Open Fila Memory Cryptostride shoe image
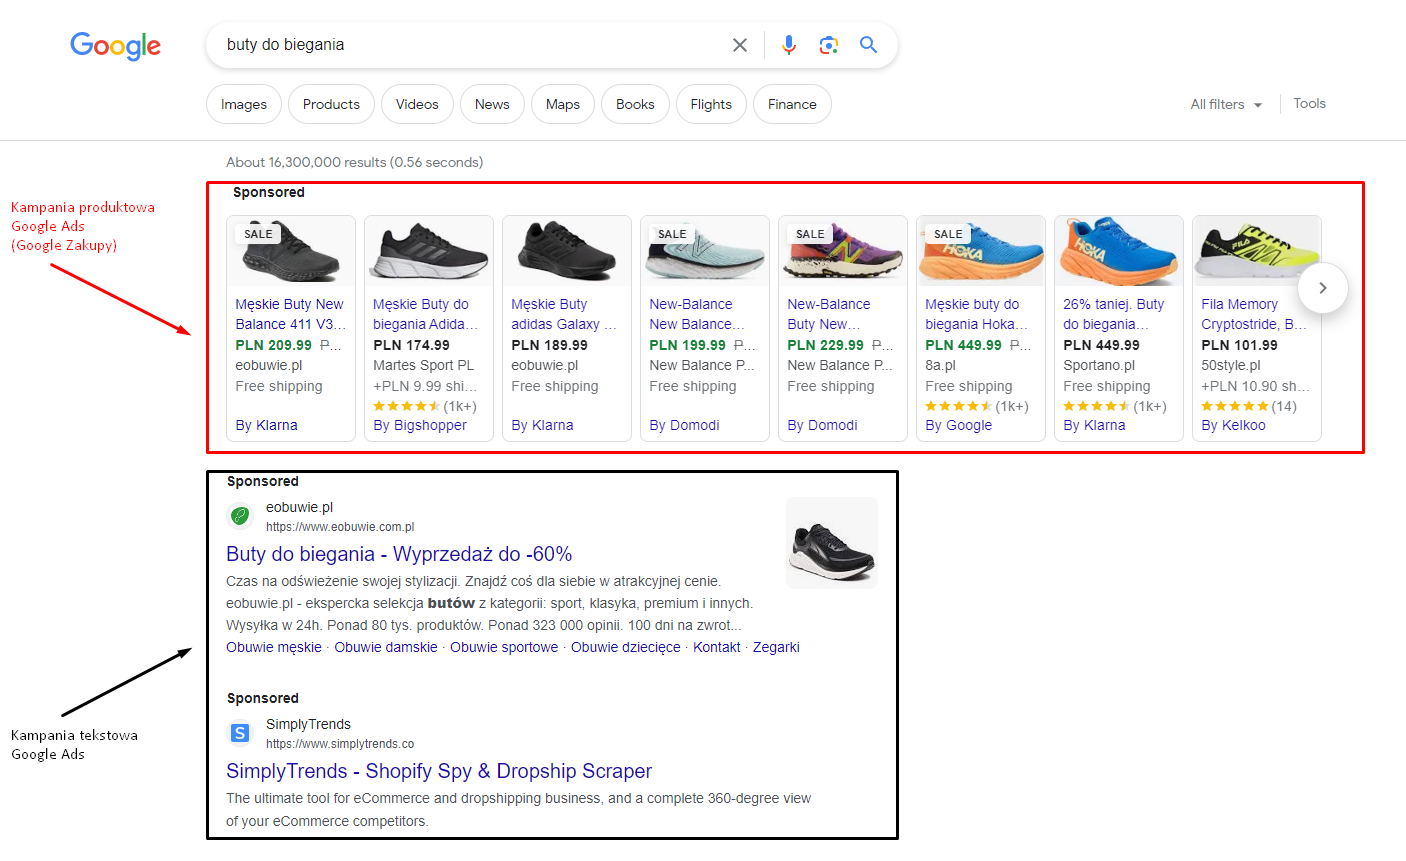1406x861 pixels. pyautogui.click(x=1257, y=251)
